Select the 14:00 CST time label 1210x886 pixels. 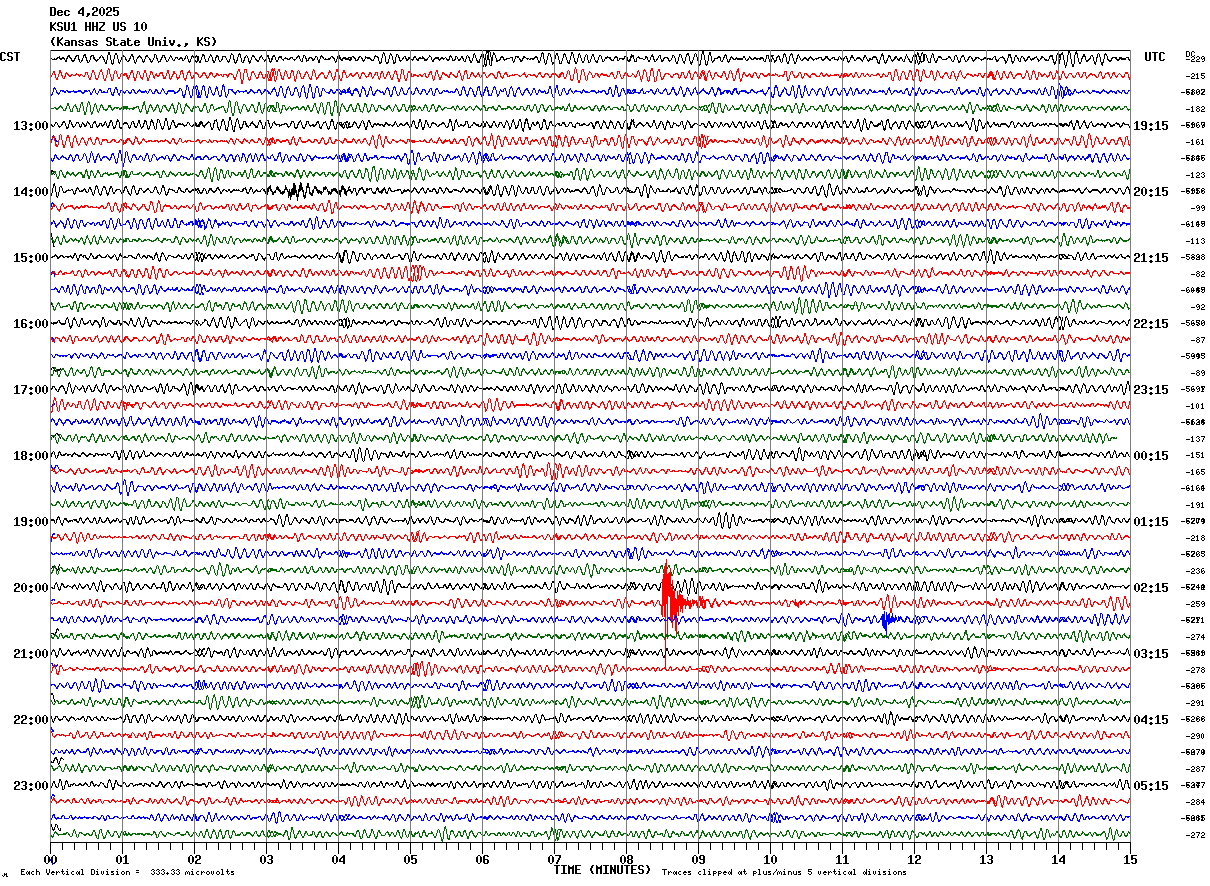[x=31, y=192]
